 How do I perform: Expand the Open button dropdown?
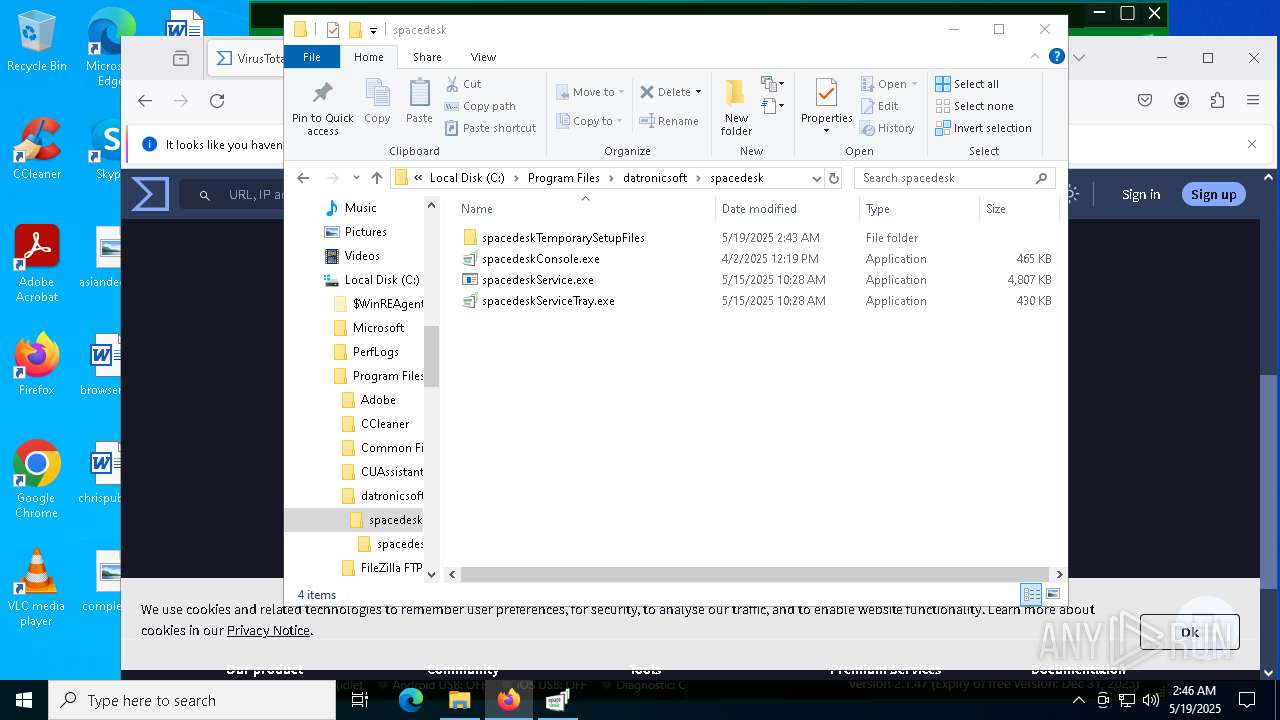(914, 84)
